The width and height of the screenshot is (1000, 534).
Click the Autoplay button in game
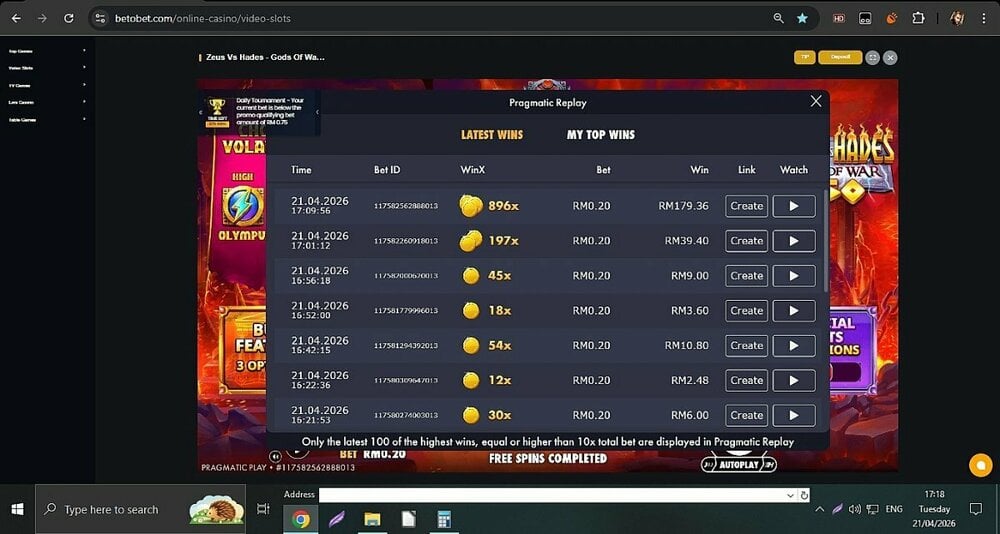738,464
